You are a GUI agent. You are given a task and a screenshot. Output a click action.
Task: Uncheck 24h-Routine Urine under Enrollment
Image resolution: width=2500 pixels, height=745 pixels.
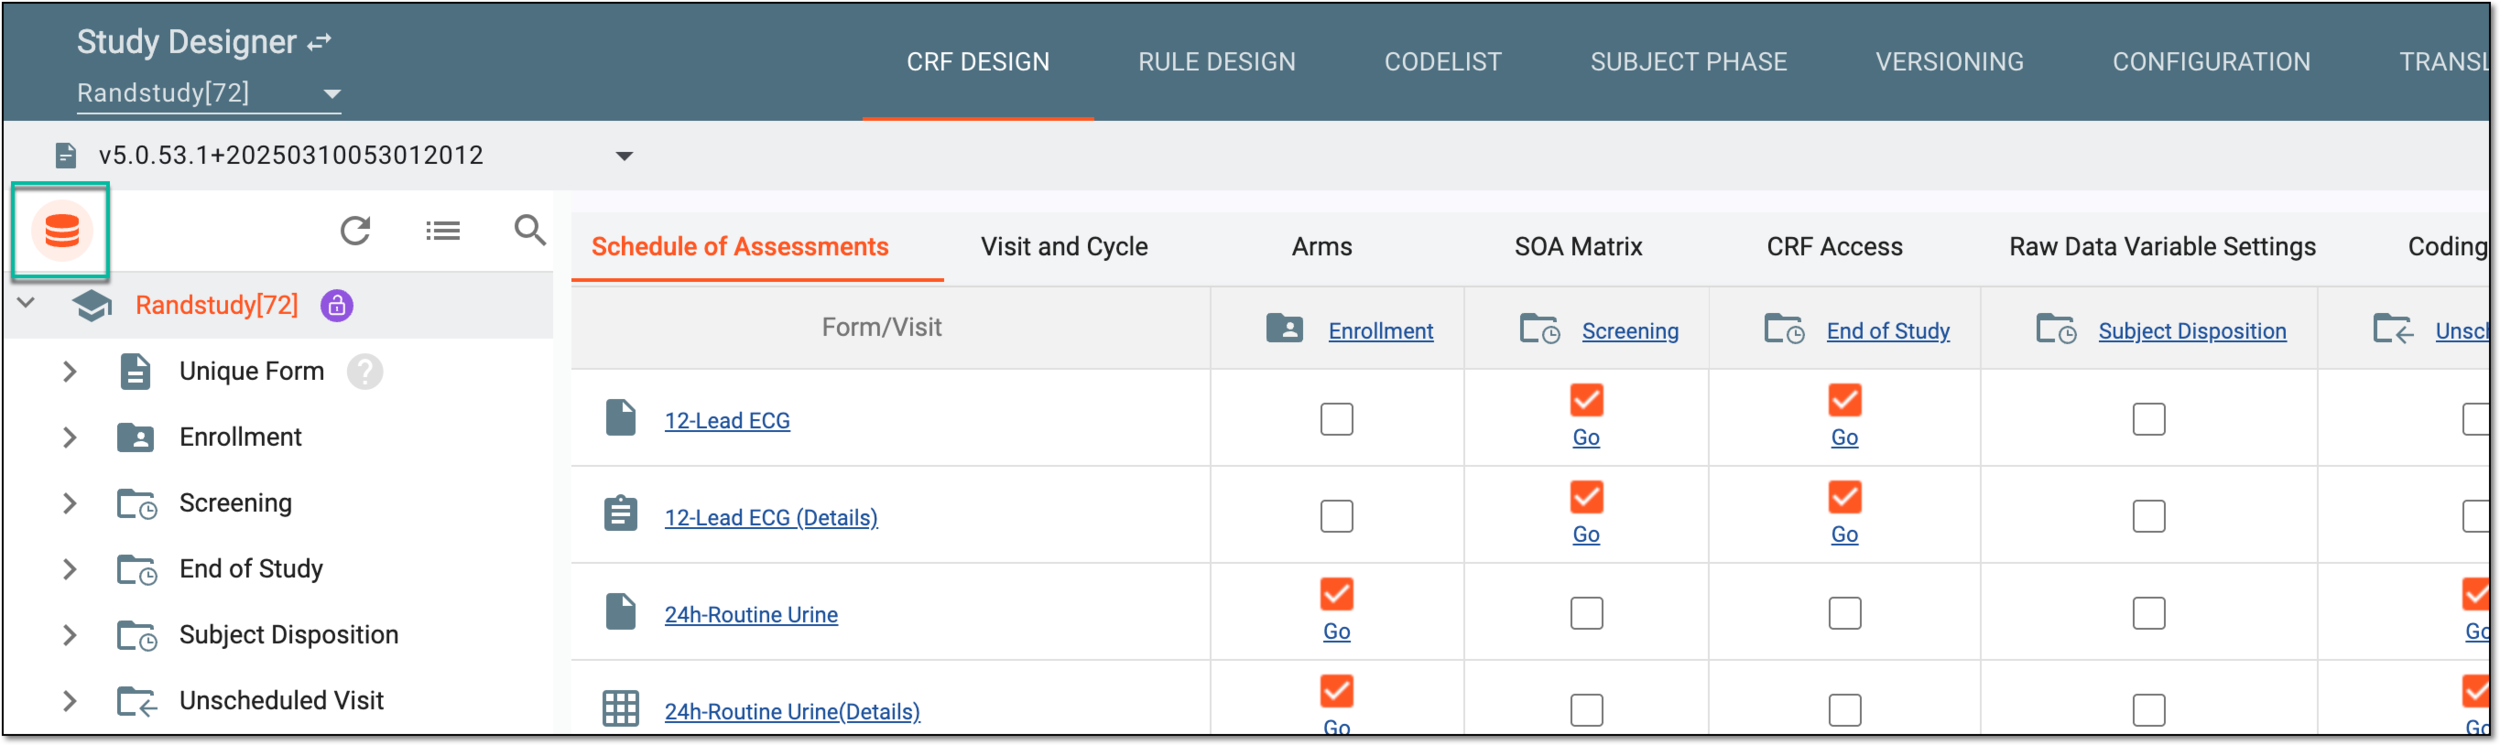(x=1336, y=594)
